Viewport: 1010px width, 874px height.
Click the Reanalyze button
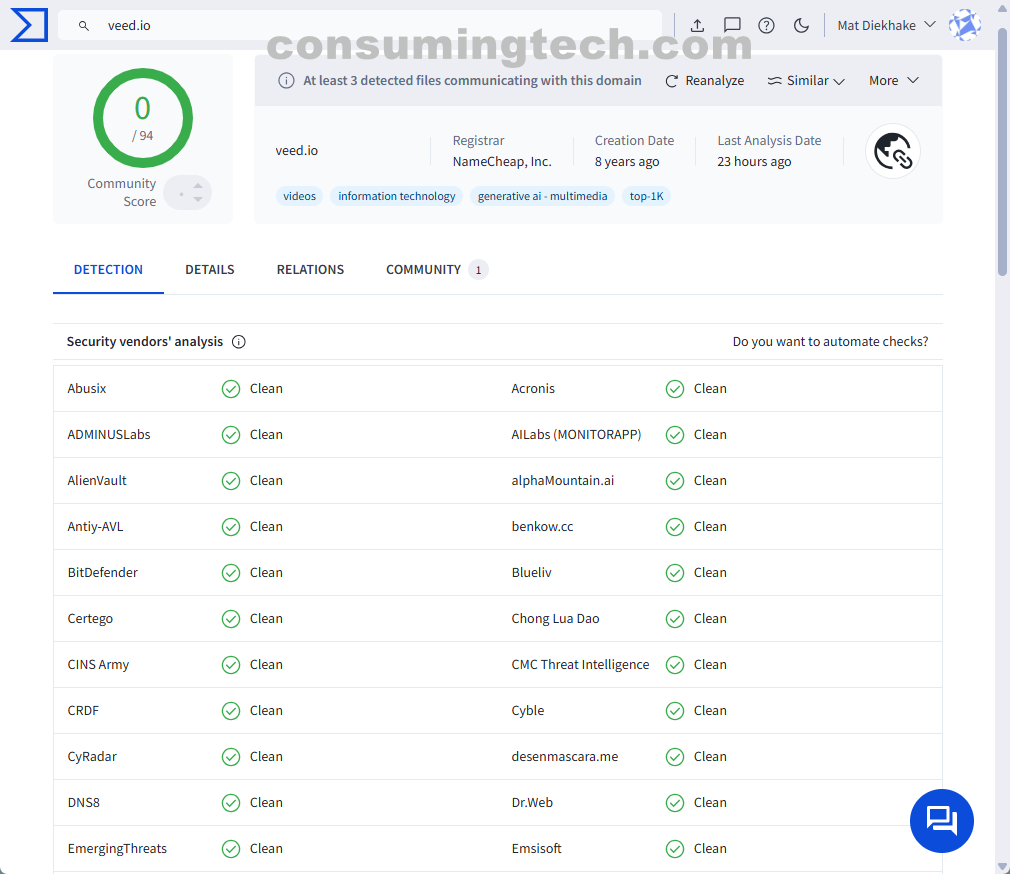pyautogui.click(x=704, y=81)
